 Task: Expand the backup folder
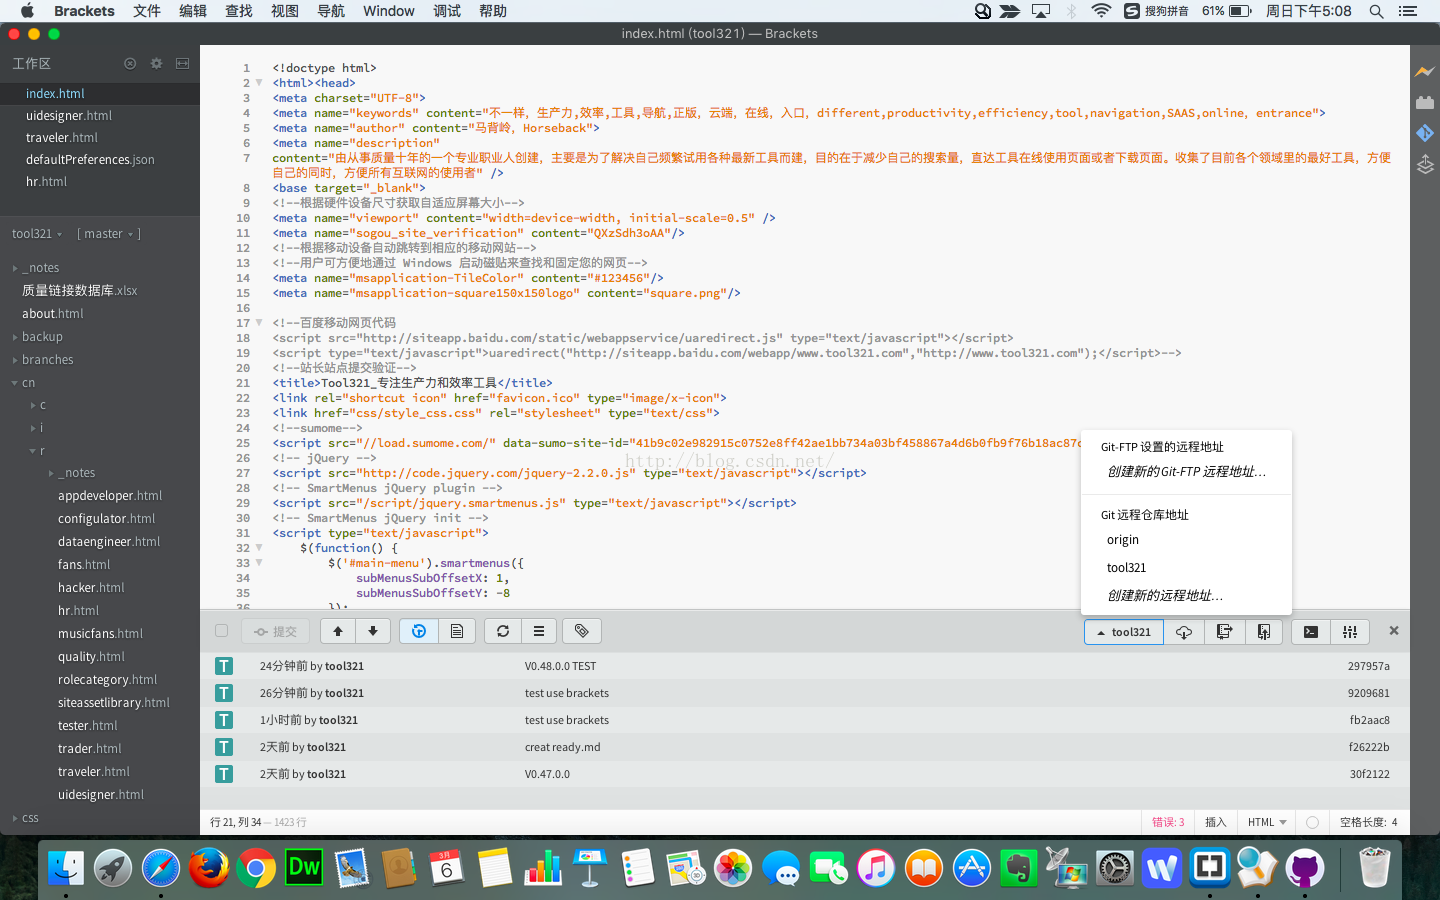point(15,337)
